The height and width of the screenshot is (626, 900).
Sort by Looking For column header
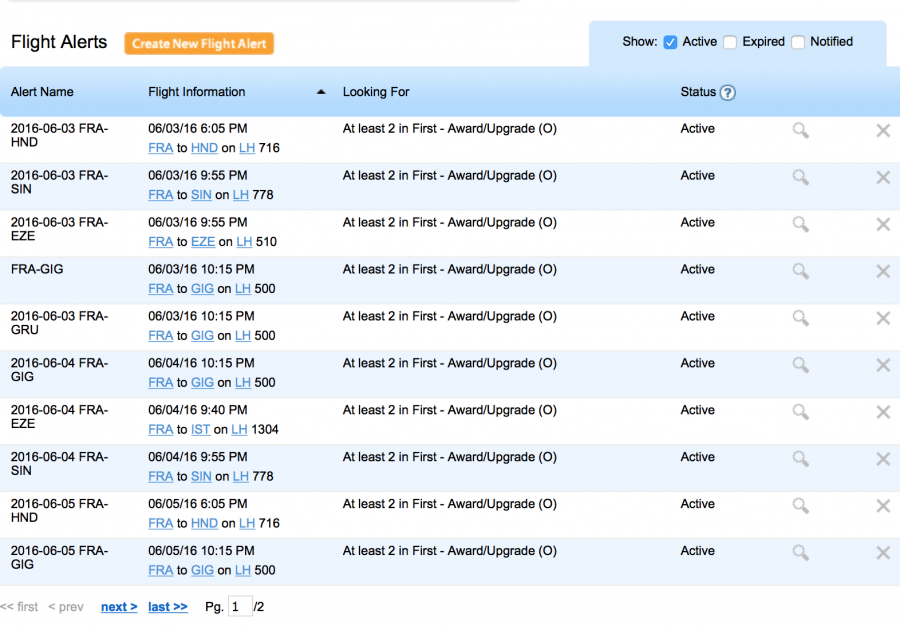click(376, 92)
